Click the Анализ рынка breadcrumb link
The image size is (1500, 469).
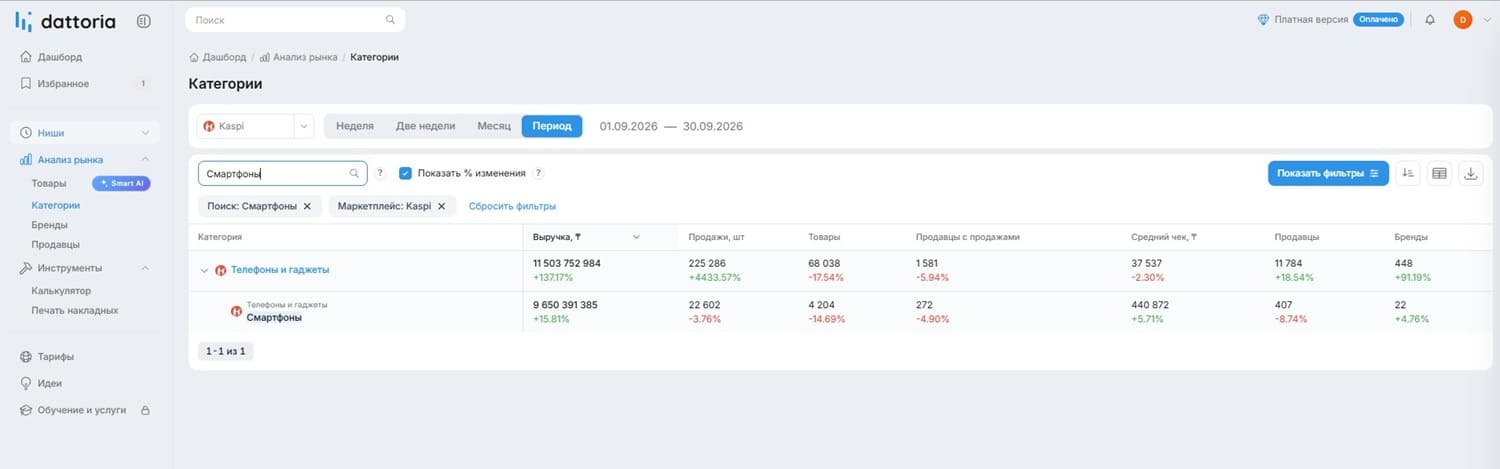305,57
